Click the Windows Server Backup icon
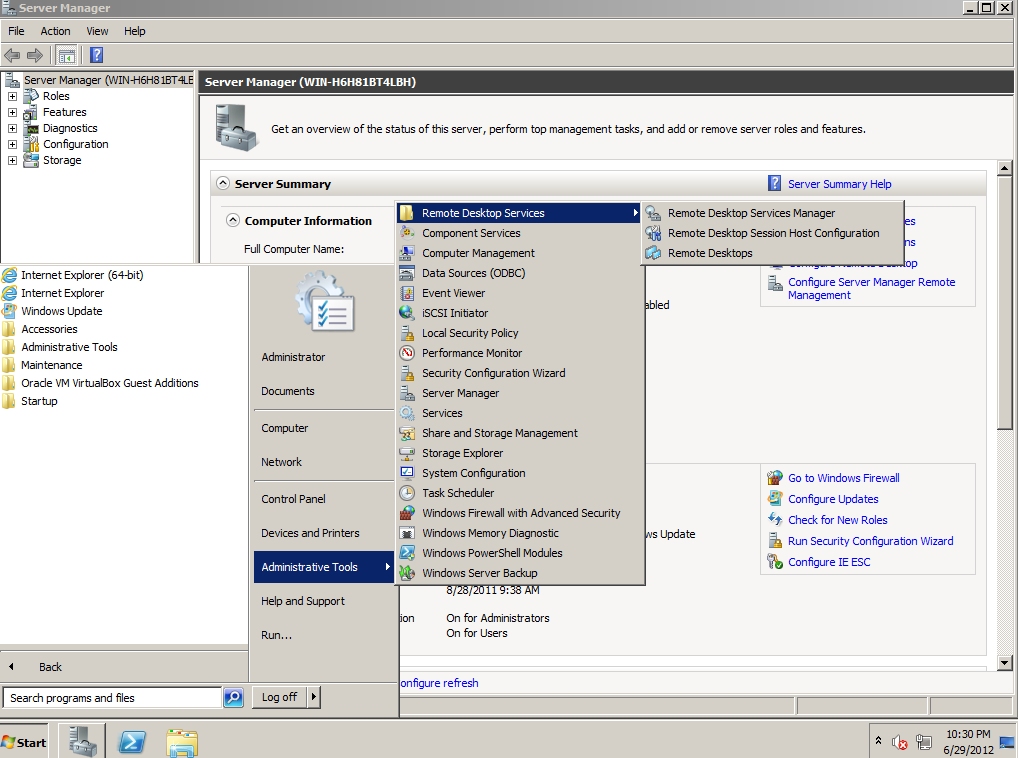Viewport: 1018px width, 758px height. [406, 573]
